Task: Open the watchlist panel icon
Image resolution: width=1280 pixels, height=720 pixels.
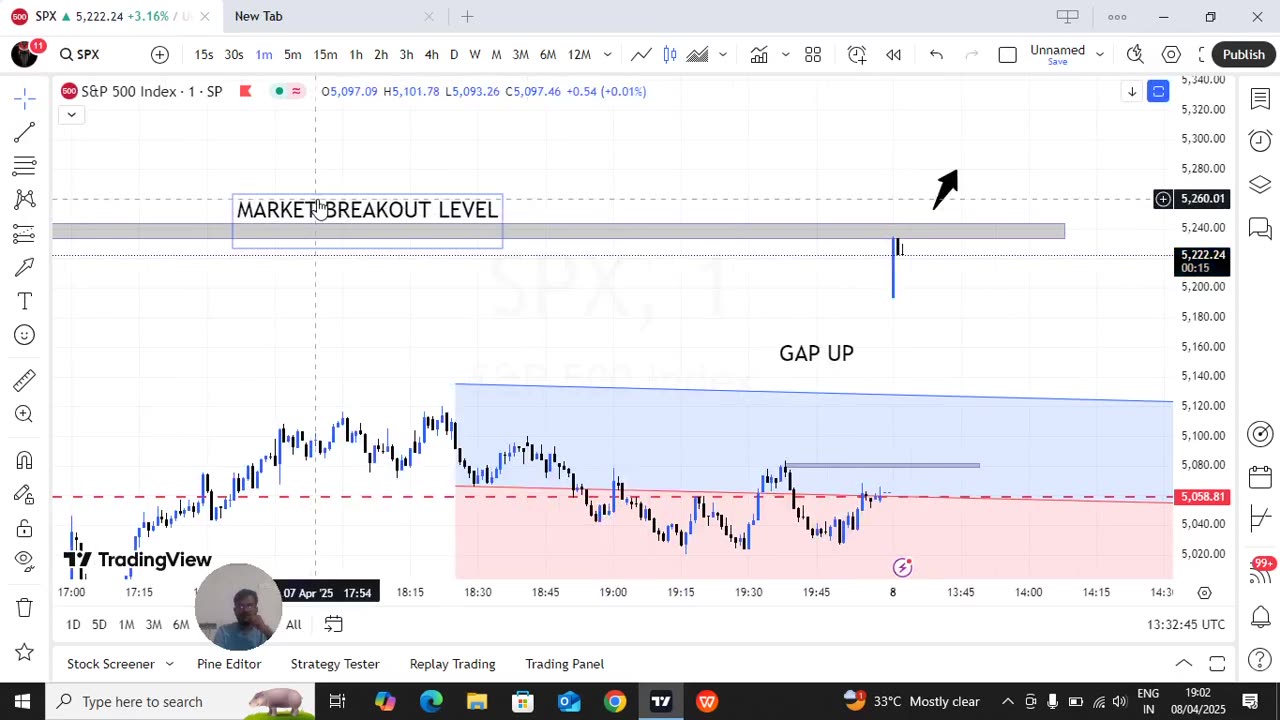Action: (x=1260, y=98)
